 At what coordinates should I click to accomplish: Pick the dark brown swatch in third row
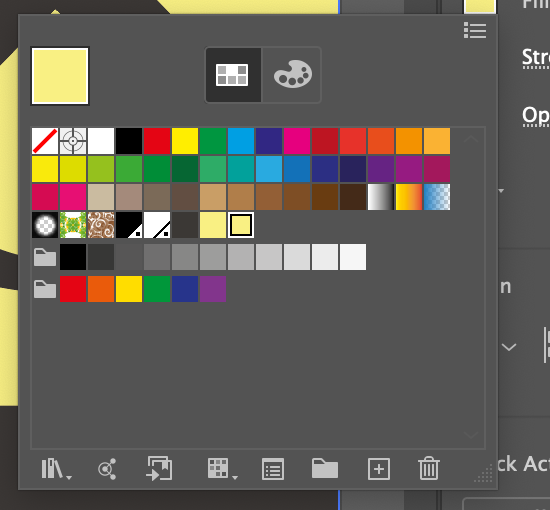353,197
